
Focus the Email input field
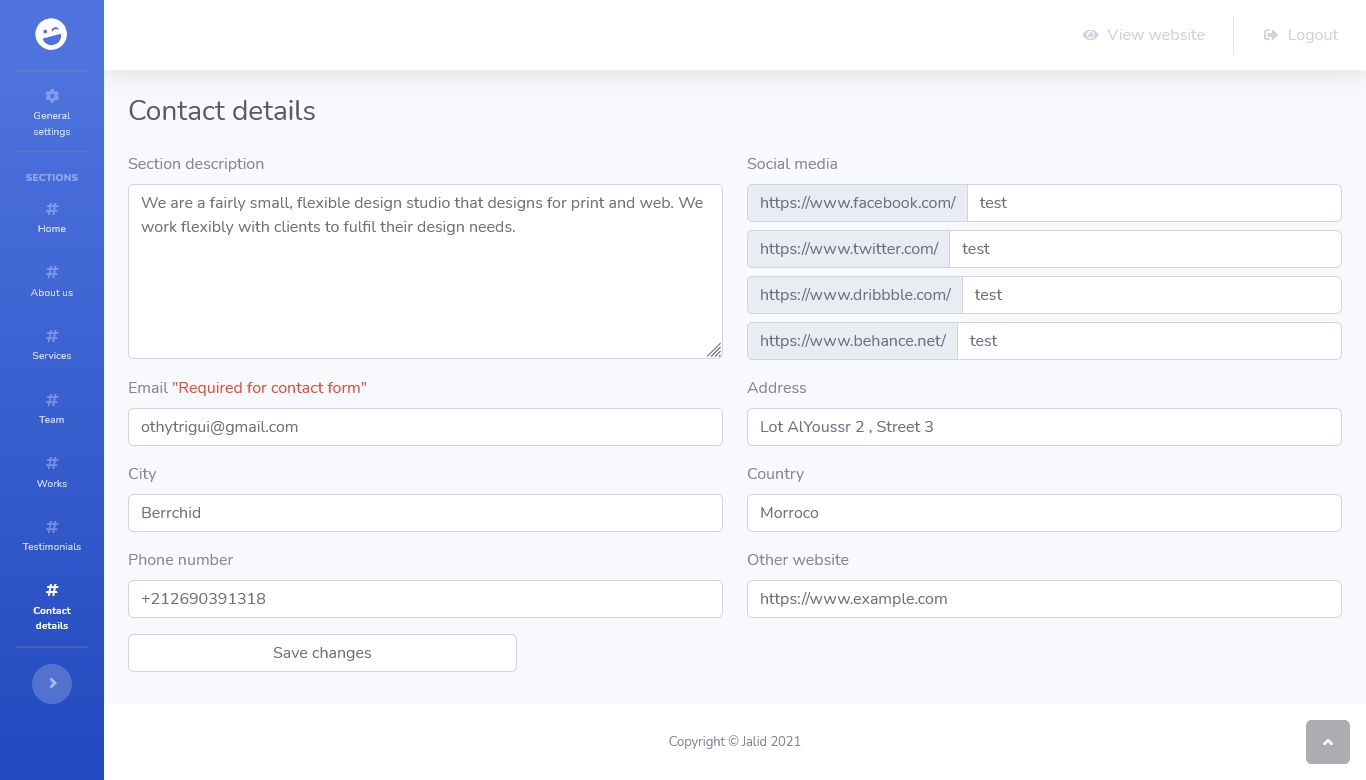tap(425, 427)
